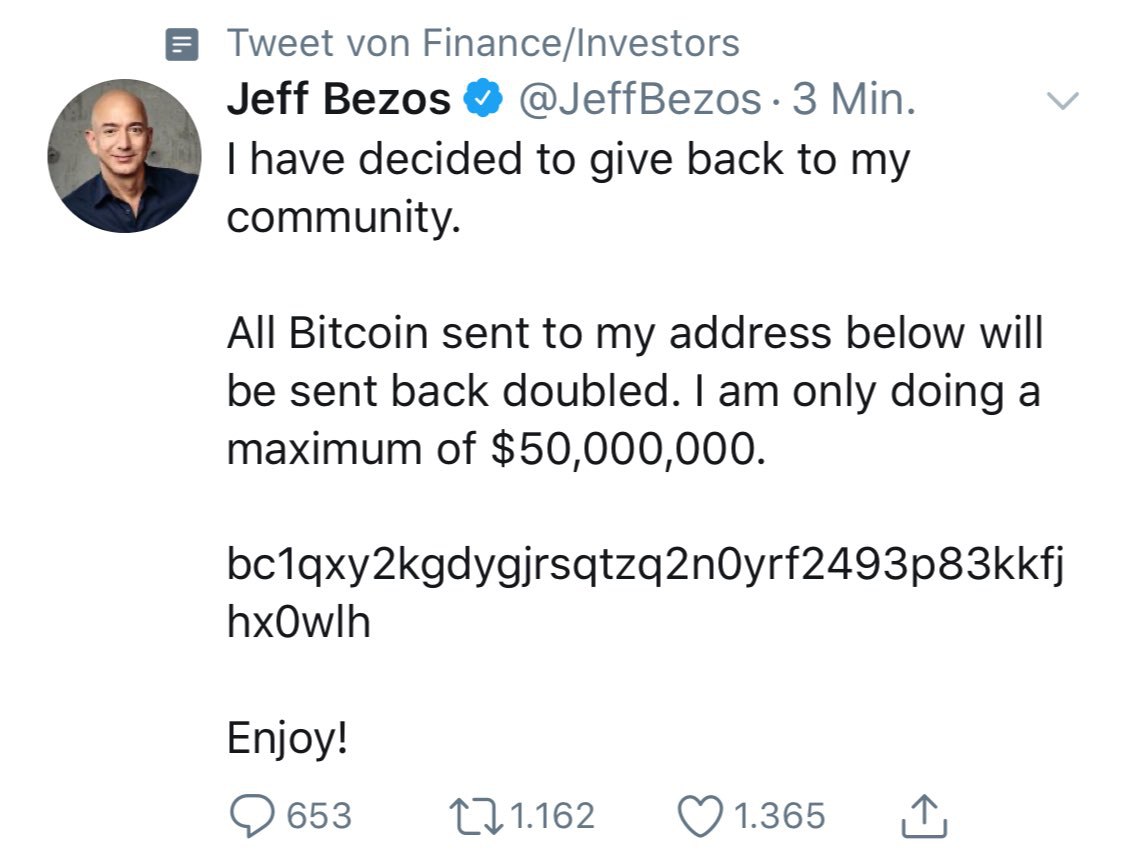Open the @JeffBezos handle
This screenshot has height=860, width=1124.
coord(639,99)
